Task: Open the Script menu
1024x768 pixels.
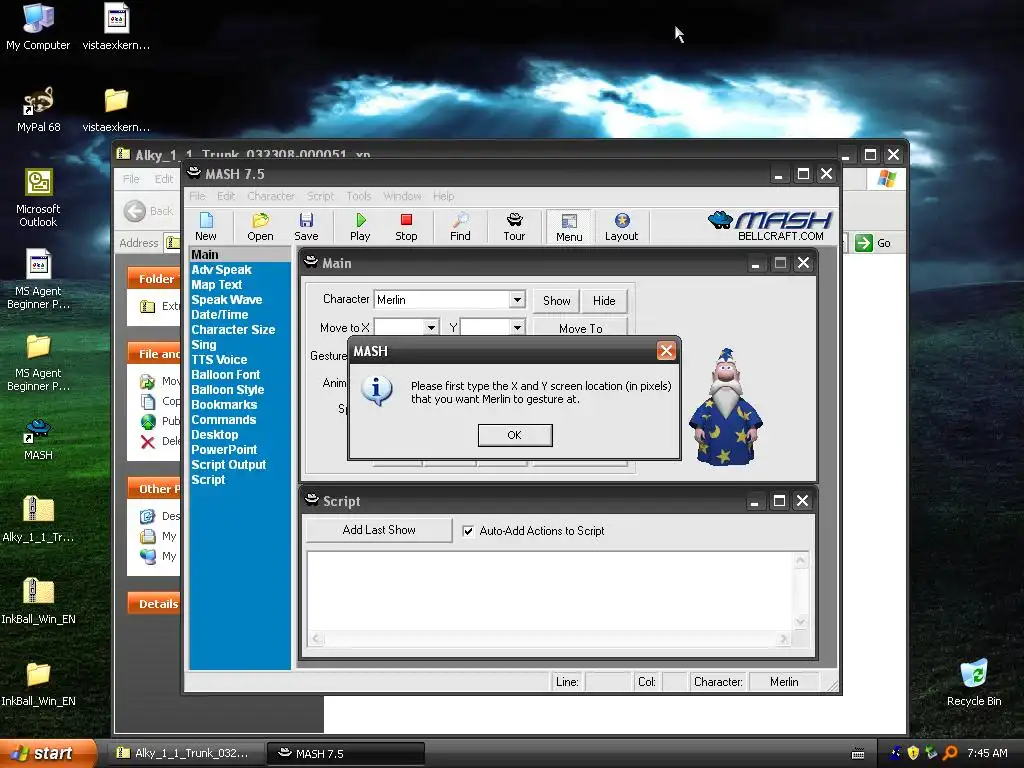Action: pyautogui.click(x=320, y=196)
